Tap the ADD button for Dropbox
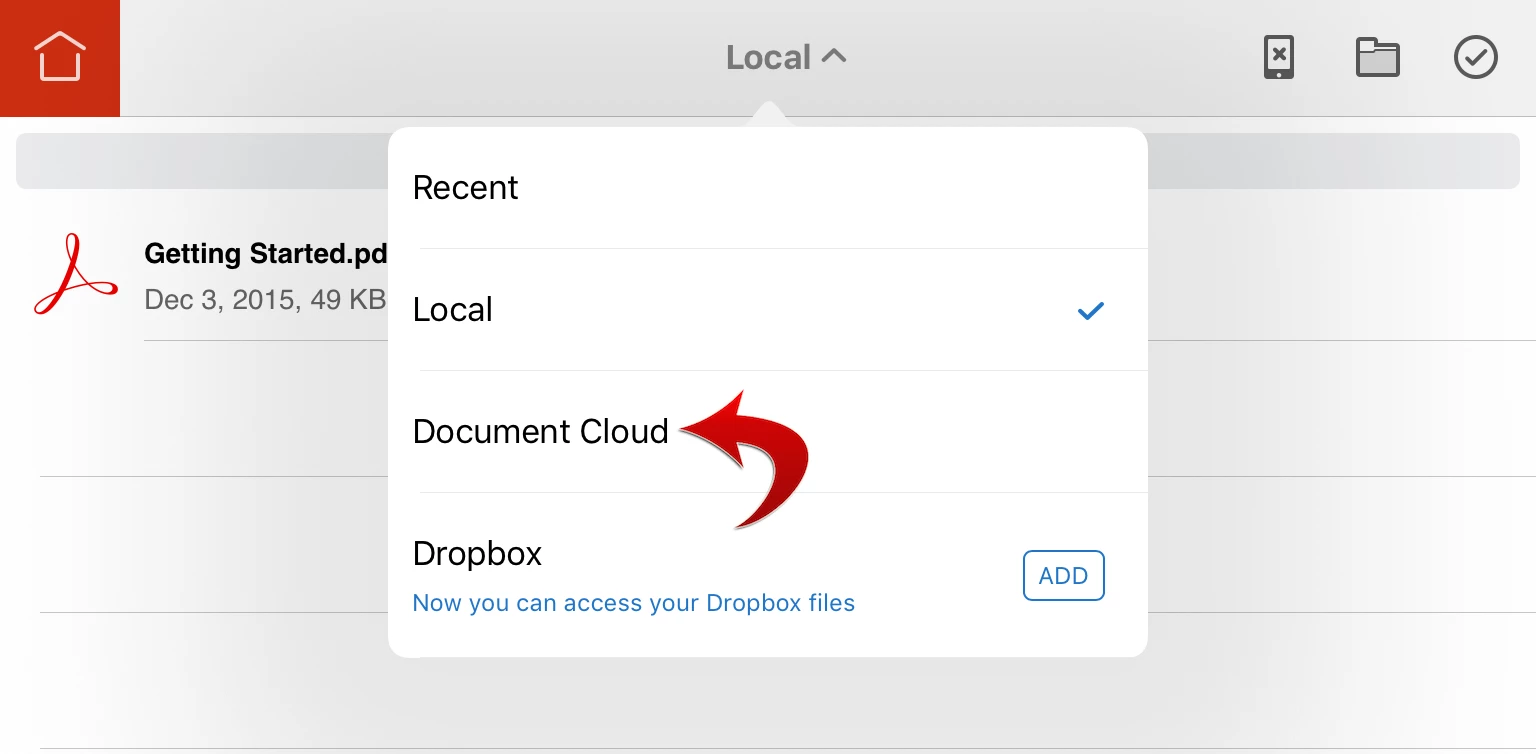Screen dimensions: 1536x754 pos(1063,576)
